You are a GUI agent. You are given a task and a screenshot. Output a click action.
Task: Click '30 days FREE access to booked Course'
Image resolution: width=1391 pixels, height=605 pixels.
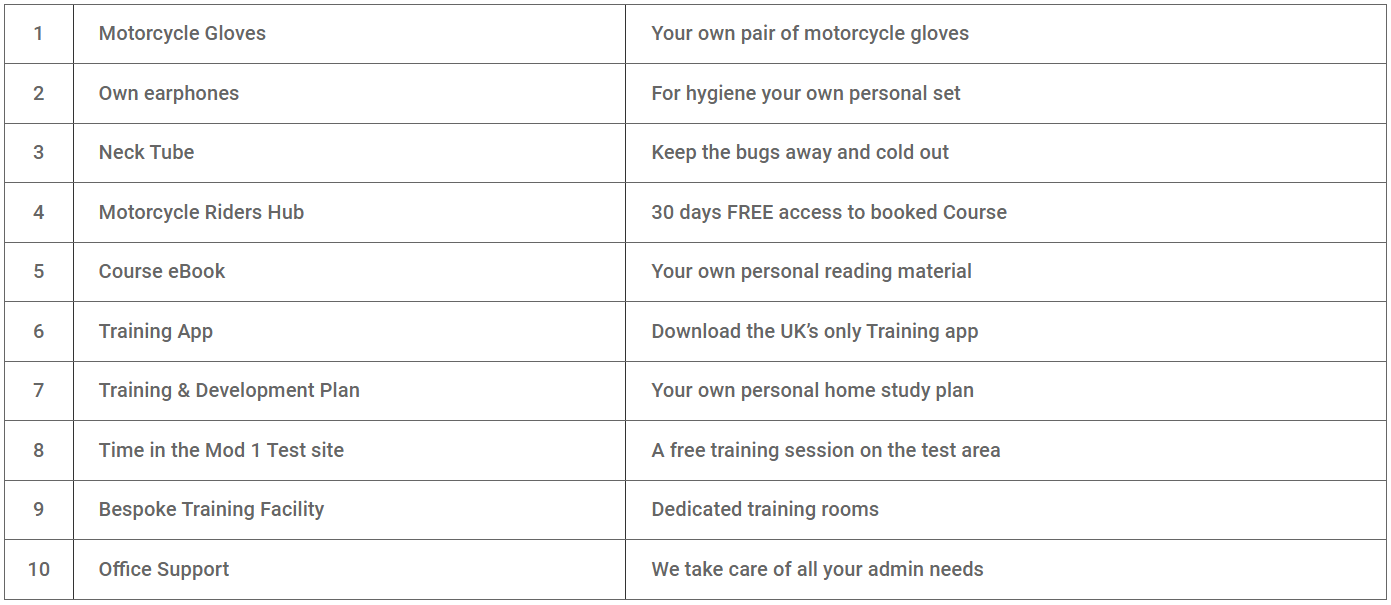coord(829,212)
